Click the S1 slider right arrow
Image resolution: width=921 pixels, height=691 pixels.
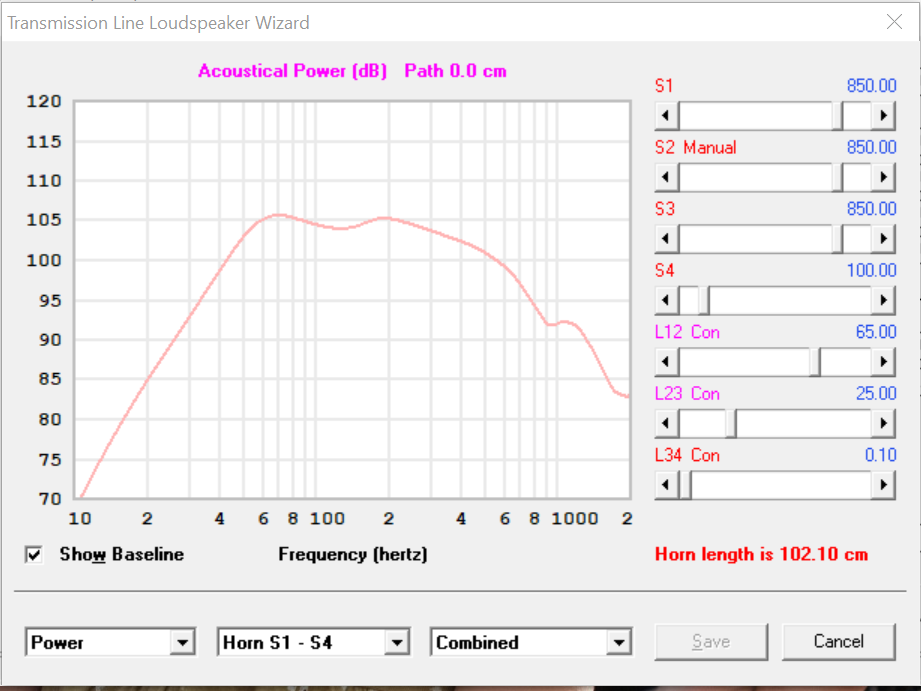tap(883, 116)
